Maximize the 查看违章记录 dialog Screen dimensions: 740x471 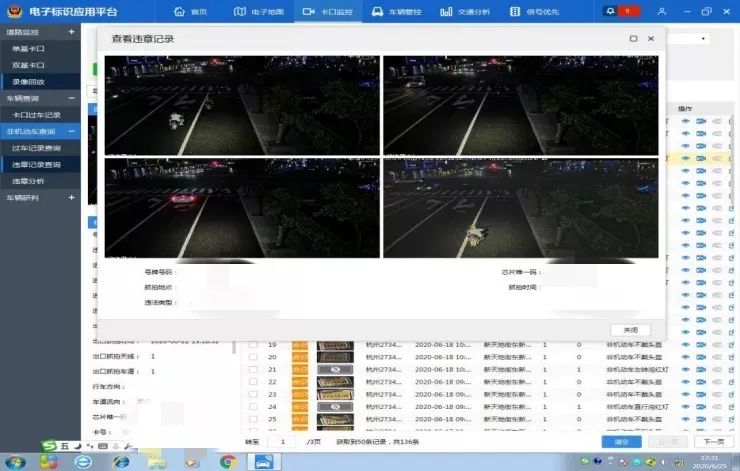[x=633, y=39]
